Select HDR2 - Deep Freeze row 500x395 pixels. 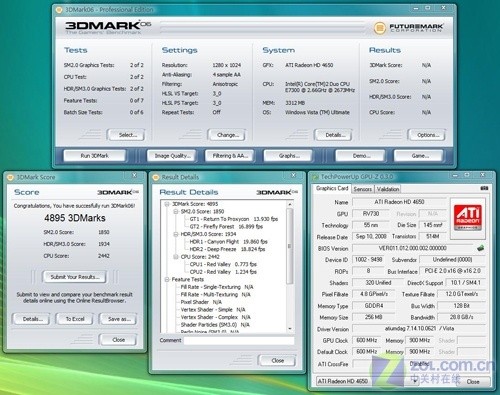(227, 249)
